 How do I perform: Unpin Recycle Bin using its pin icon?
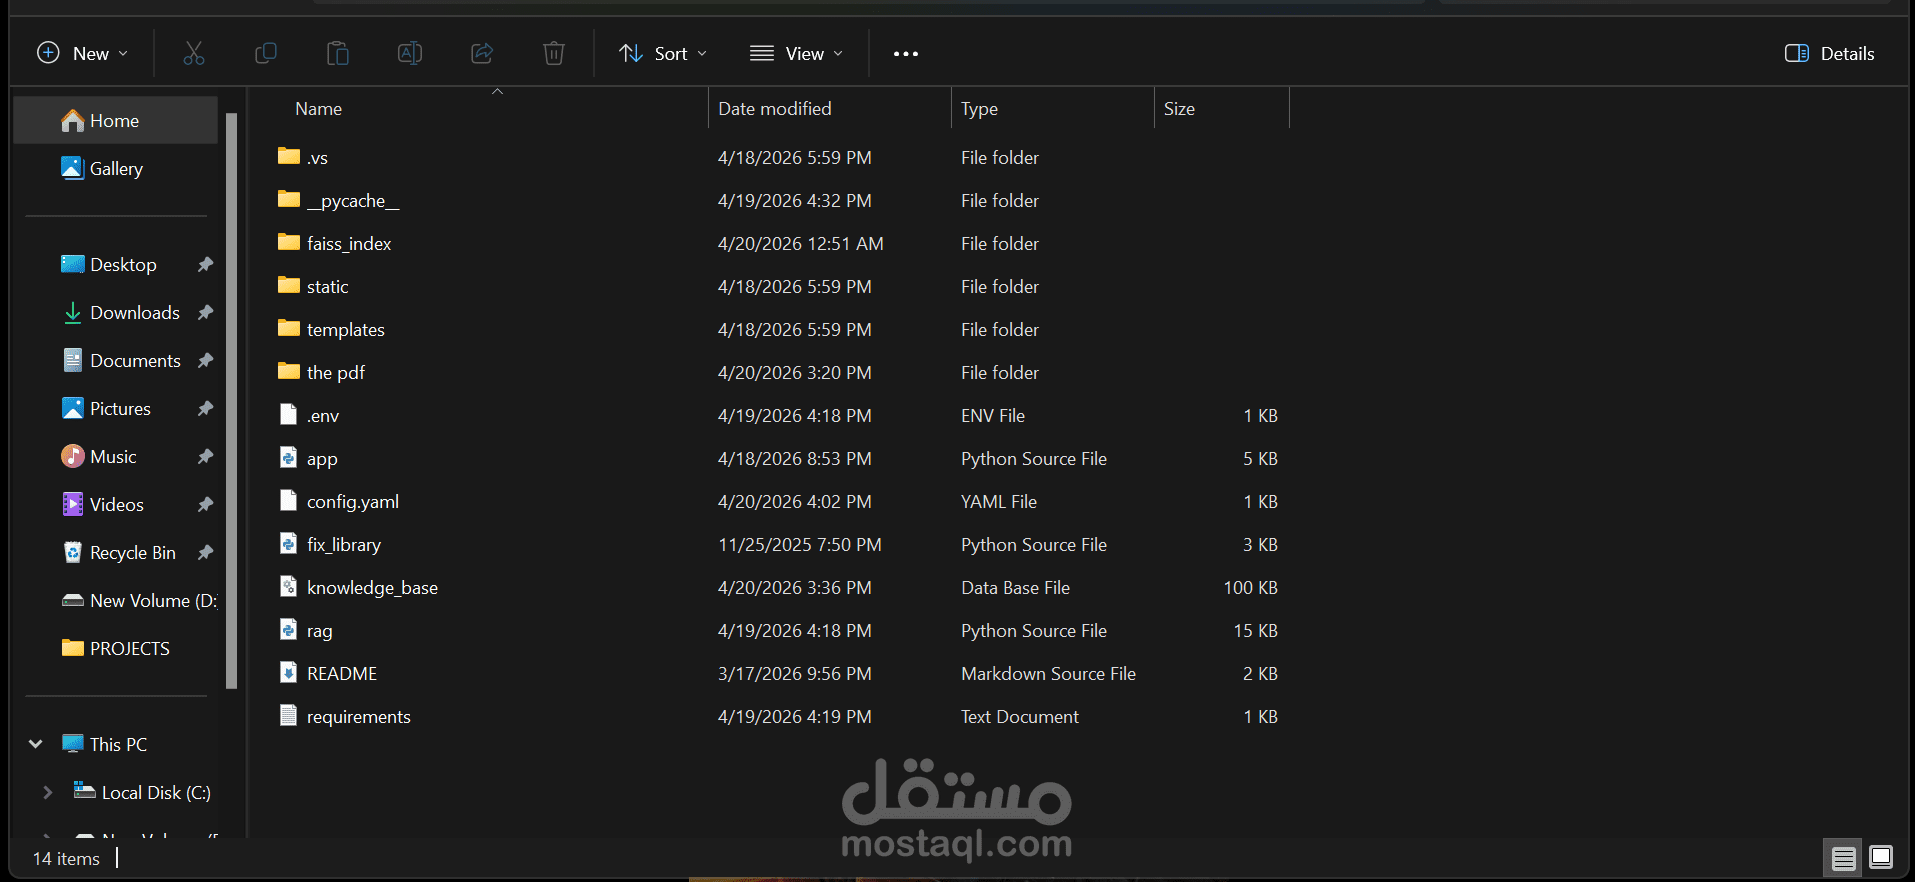pos(205,553)
